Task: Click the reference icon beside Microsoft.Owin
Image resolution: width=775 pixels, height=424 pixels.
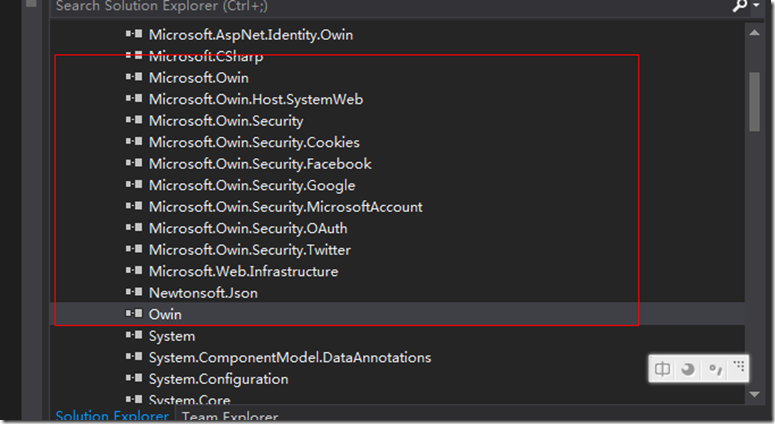Action: coord(134,77)
